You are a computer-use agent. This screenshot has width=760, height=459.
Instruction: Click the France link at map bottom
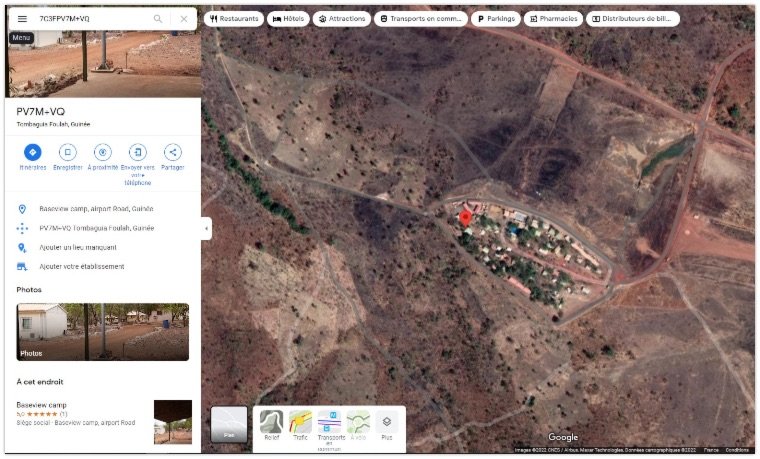tap(711, 450)
